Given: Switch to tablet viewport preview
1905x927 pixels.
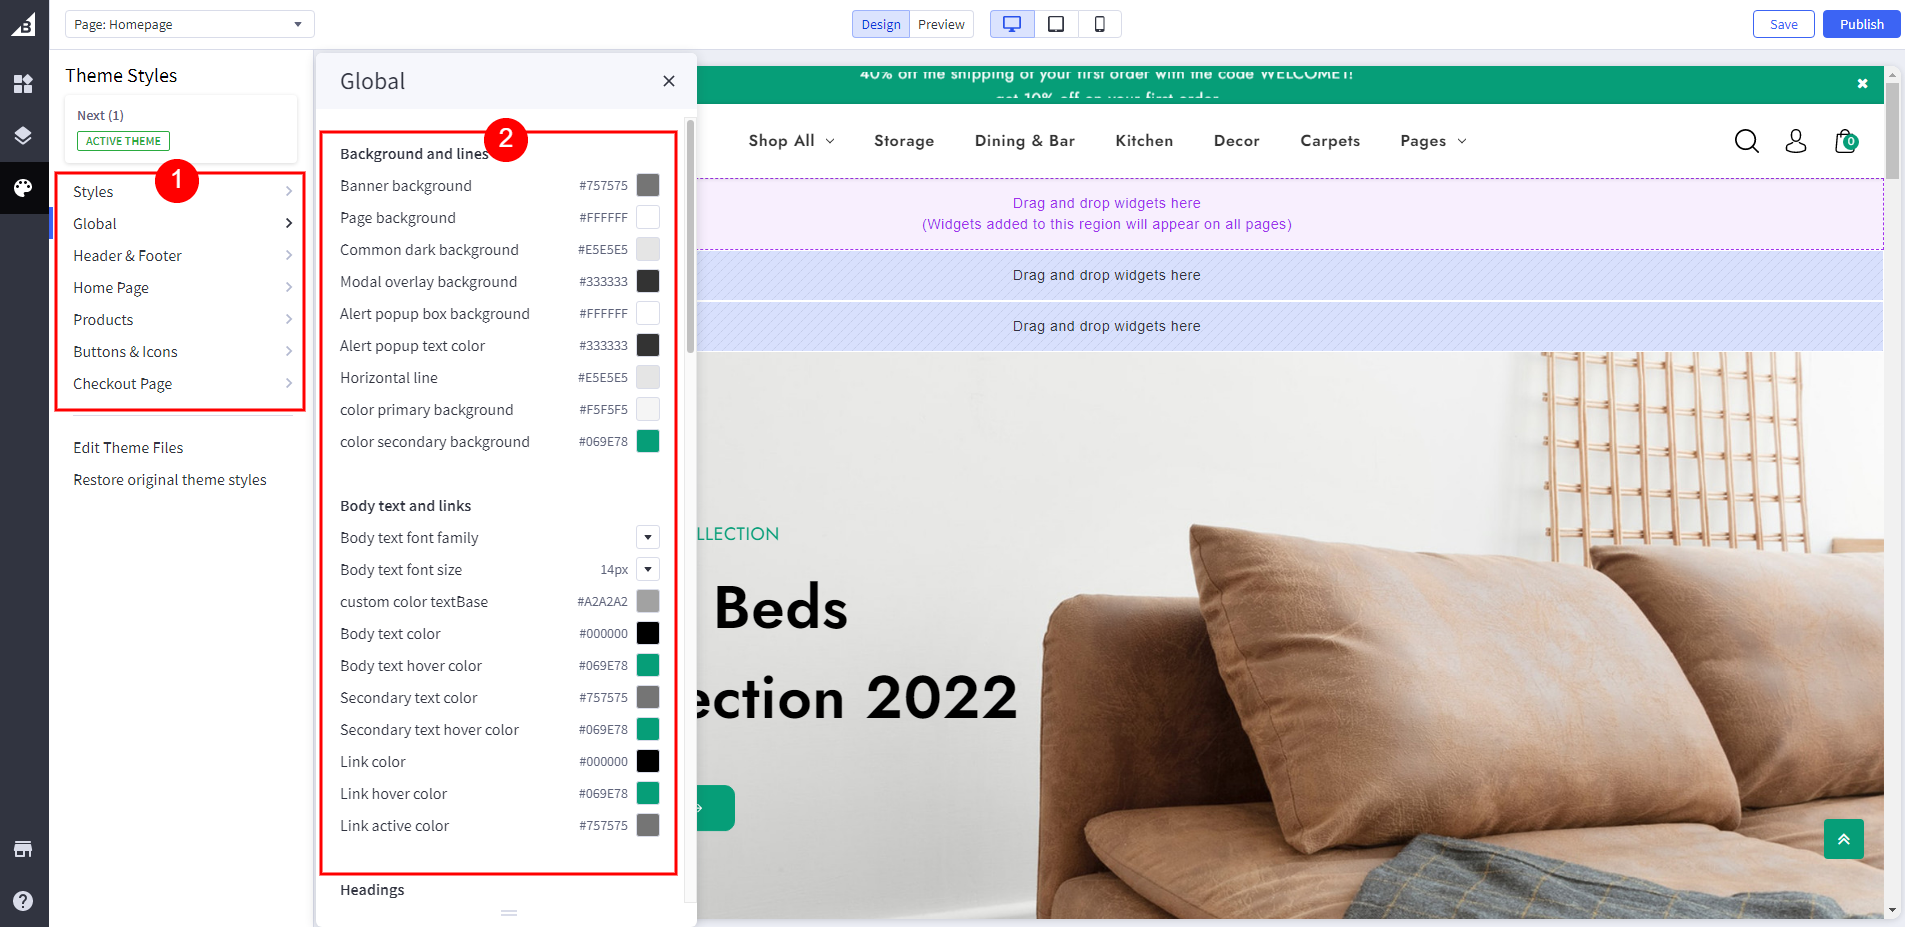Looking at the screenshot, I should [x=1056, y=24].
